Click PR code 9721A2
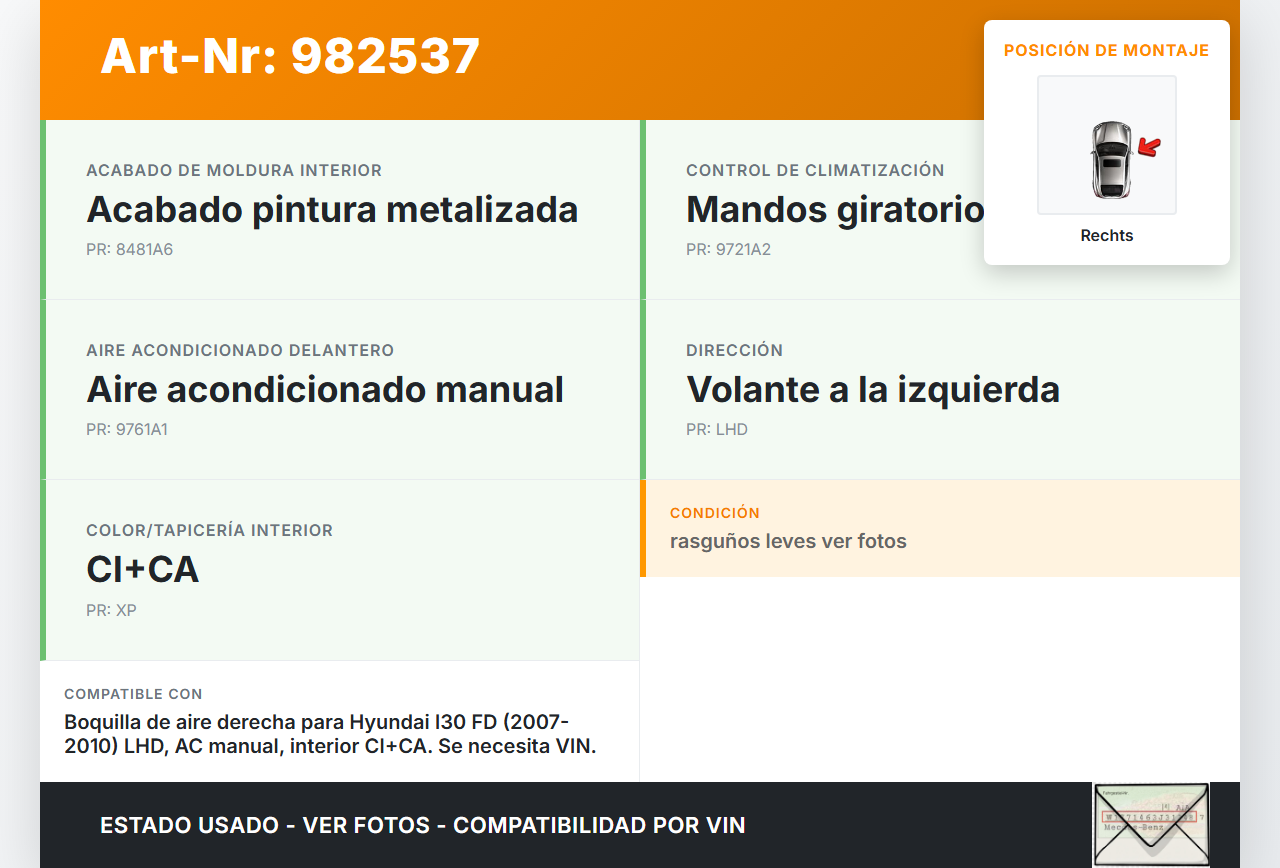The height and width of the screenshot is (868, 1280). coord(729,250)
